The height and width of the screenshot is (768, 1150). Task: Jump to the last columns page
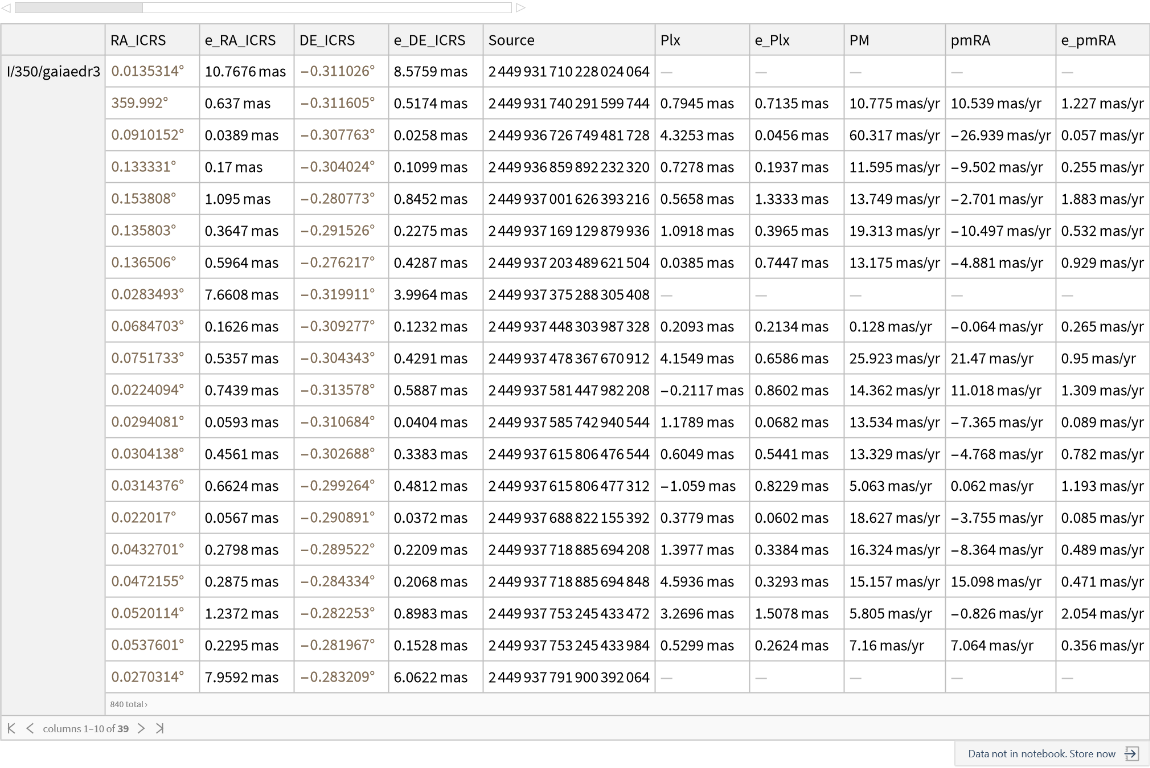tap(159, 728)
